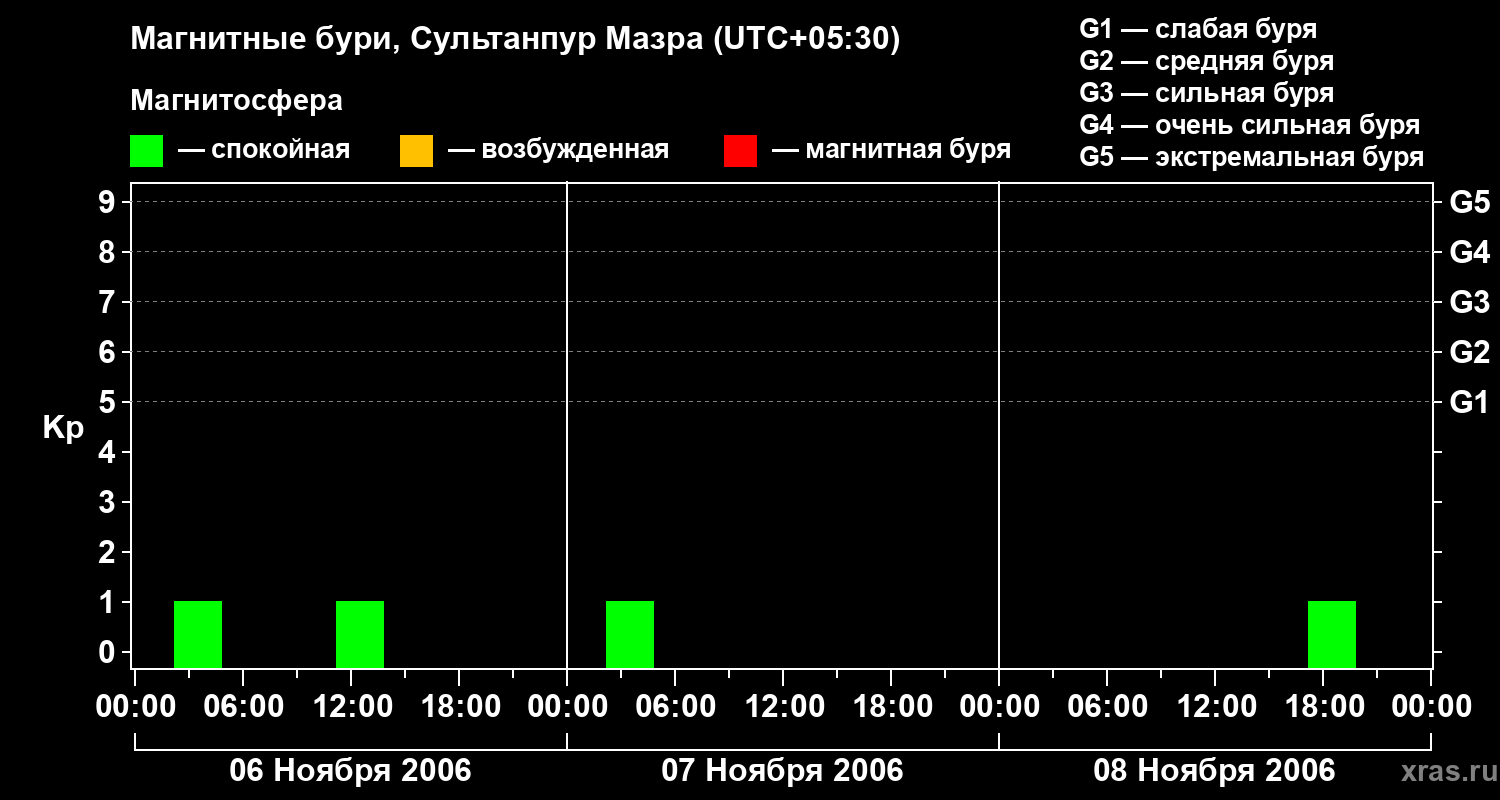Click the 'Магнитосфера' legend heading
This screenshot has width=1500, height=800.
click(x=236, y=101)
